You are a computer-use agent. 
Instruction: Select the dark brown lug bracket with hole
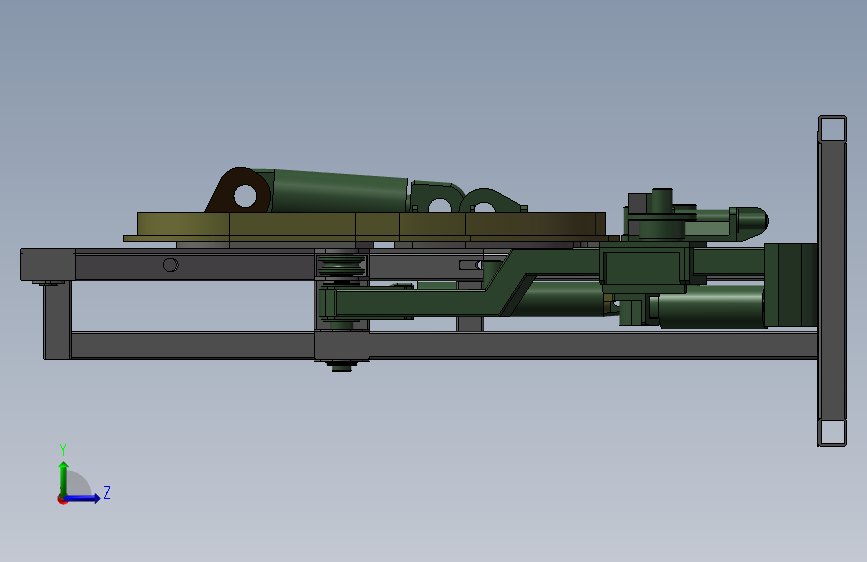[238, 191]
